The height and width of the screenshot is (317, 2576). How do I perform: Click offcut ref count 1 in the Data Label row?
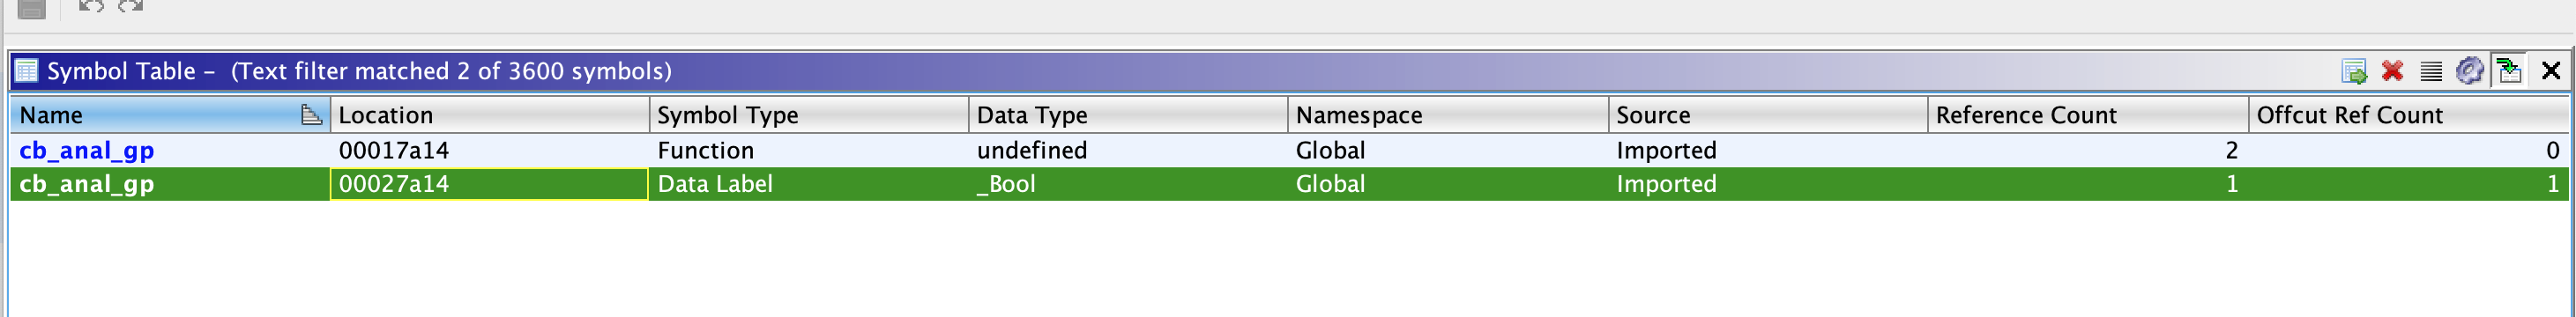[2409, 184]
